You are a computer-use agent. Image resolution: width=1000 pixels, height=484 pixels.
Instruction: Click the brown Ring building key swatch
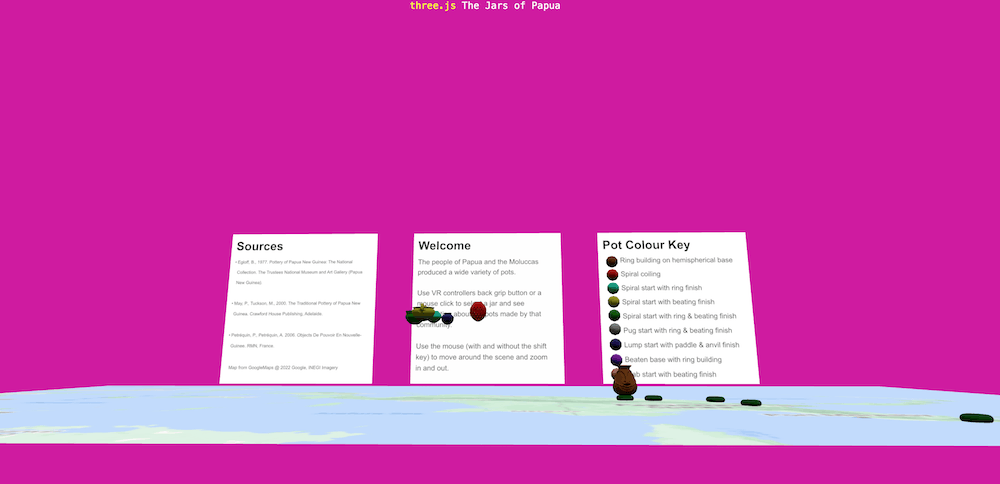(612, 261)
